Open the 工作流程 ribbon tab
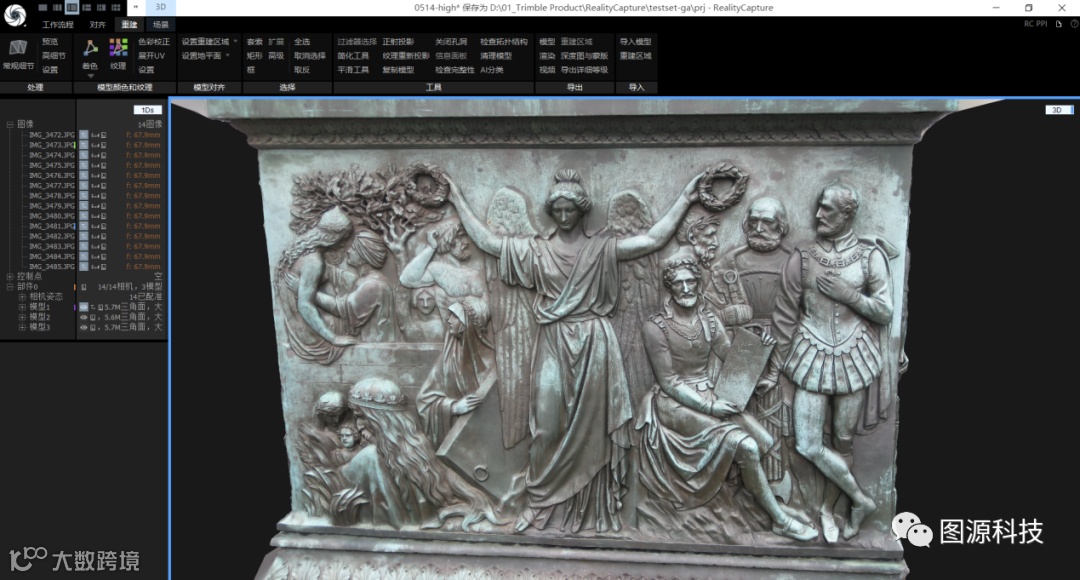1080x580 pixels. (58, 25)
